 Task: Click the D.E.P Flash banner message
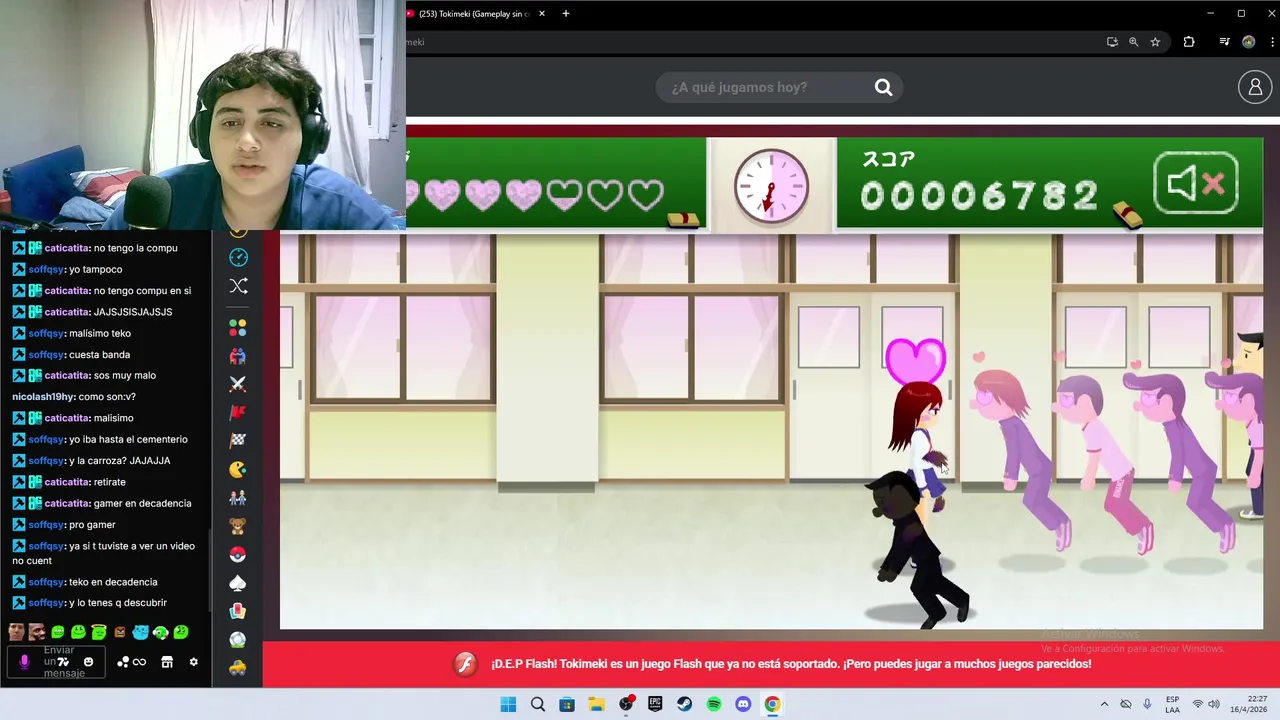click(790, 664)
